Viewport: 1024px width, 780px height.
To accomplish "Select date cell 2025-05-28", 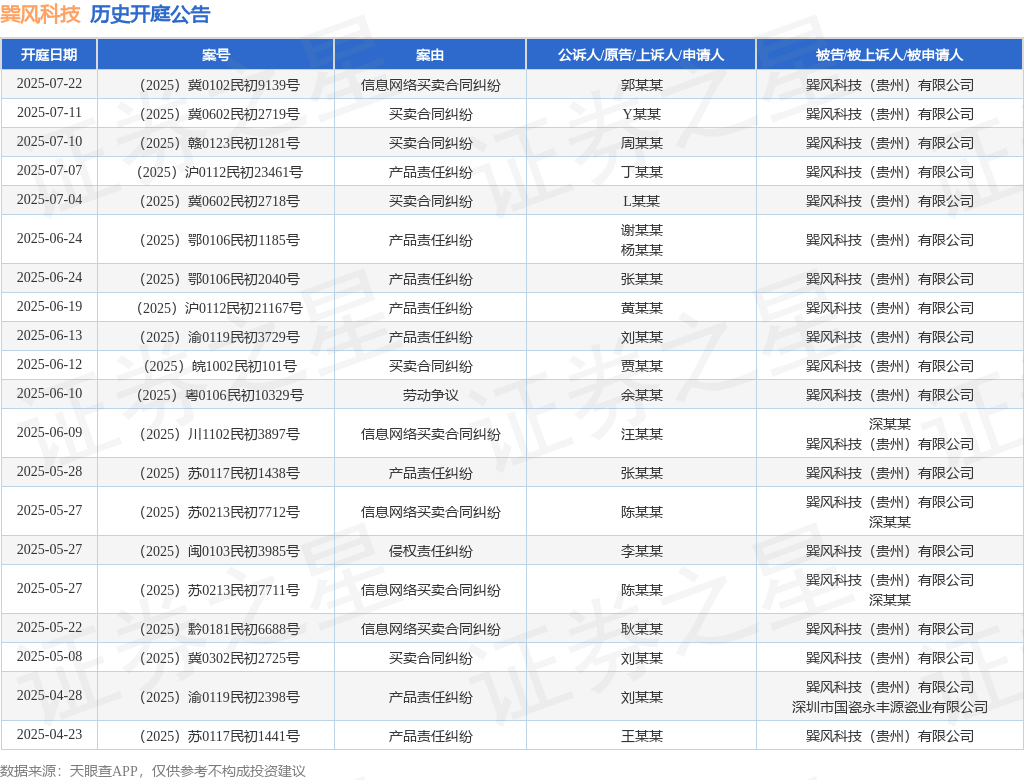I will (49, 472).
